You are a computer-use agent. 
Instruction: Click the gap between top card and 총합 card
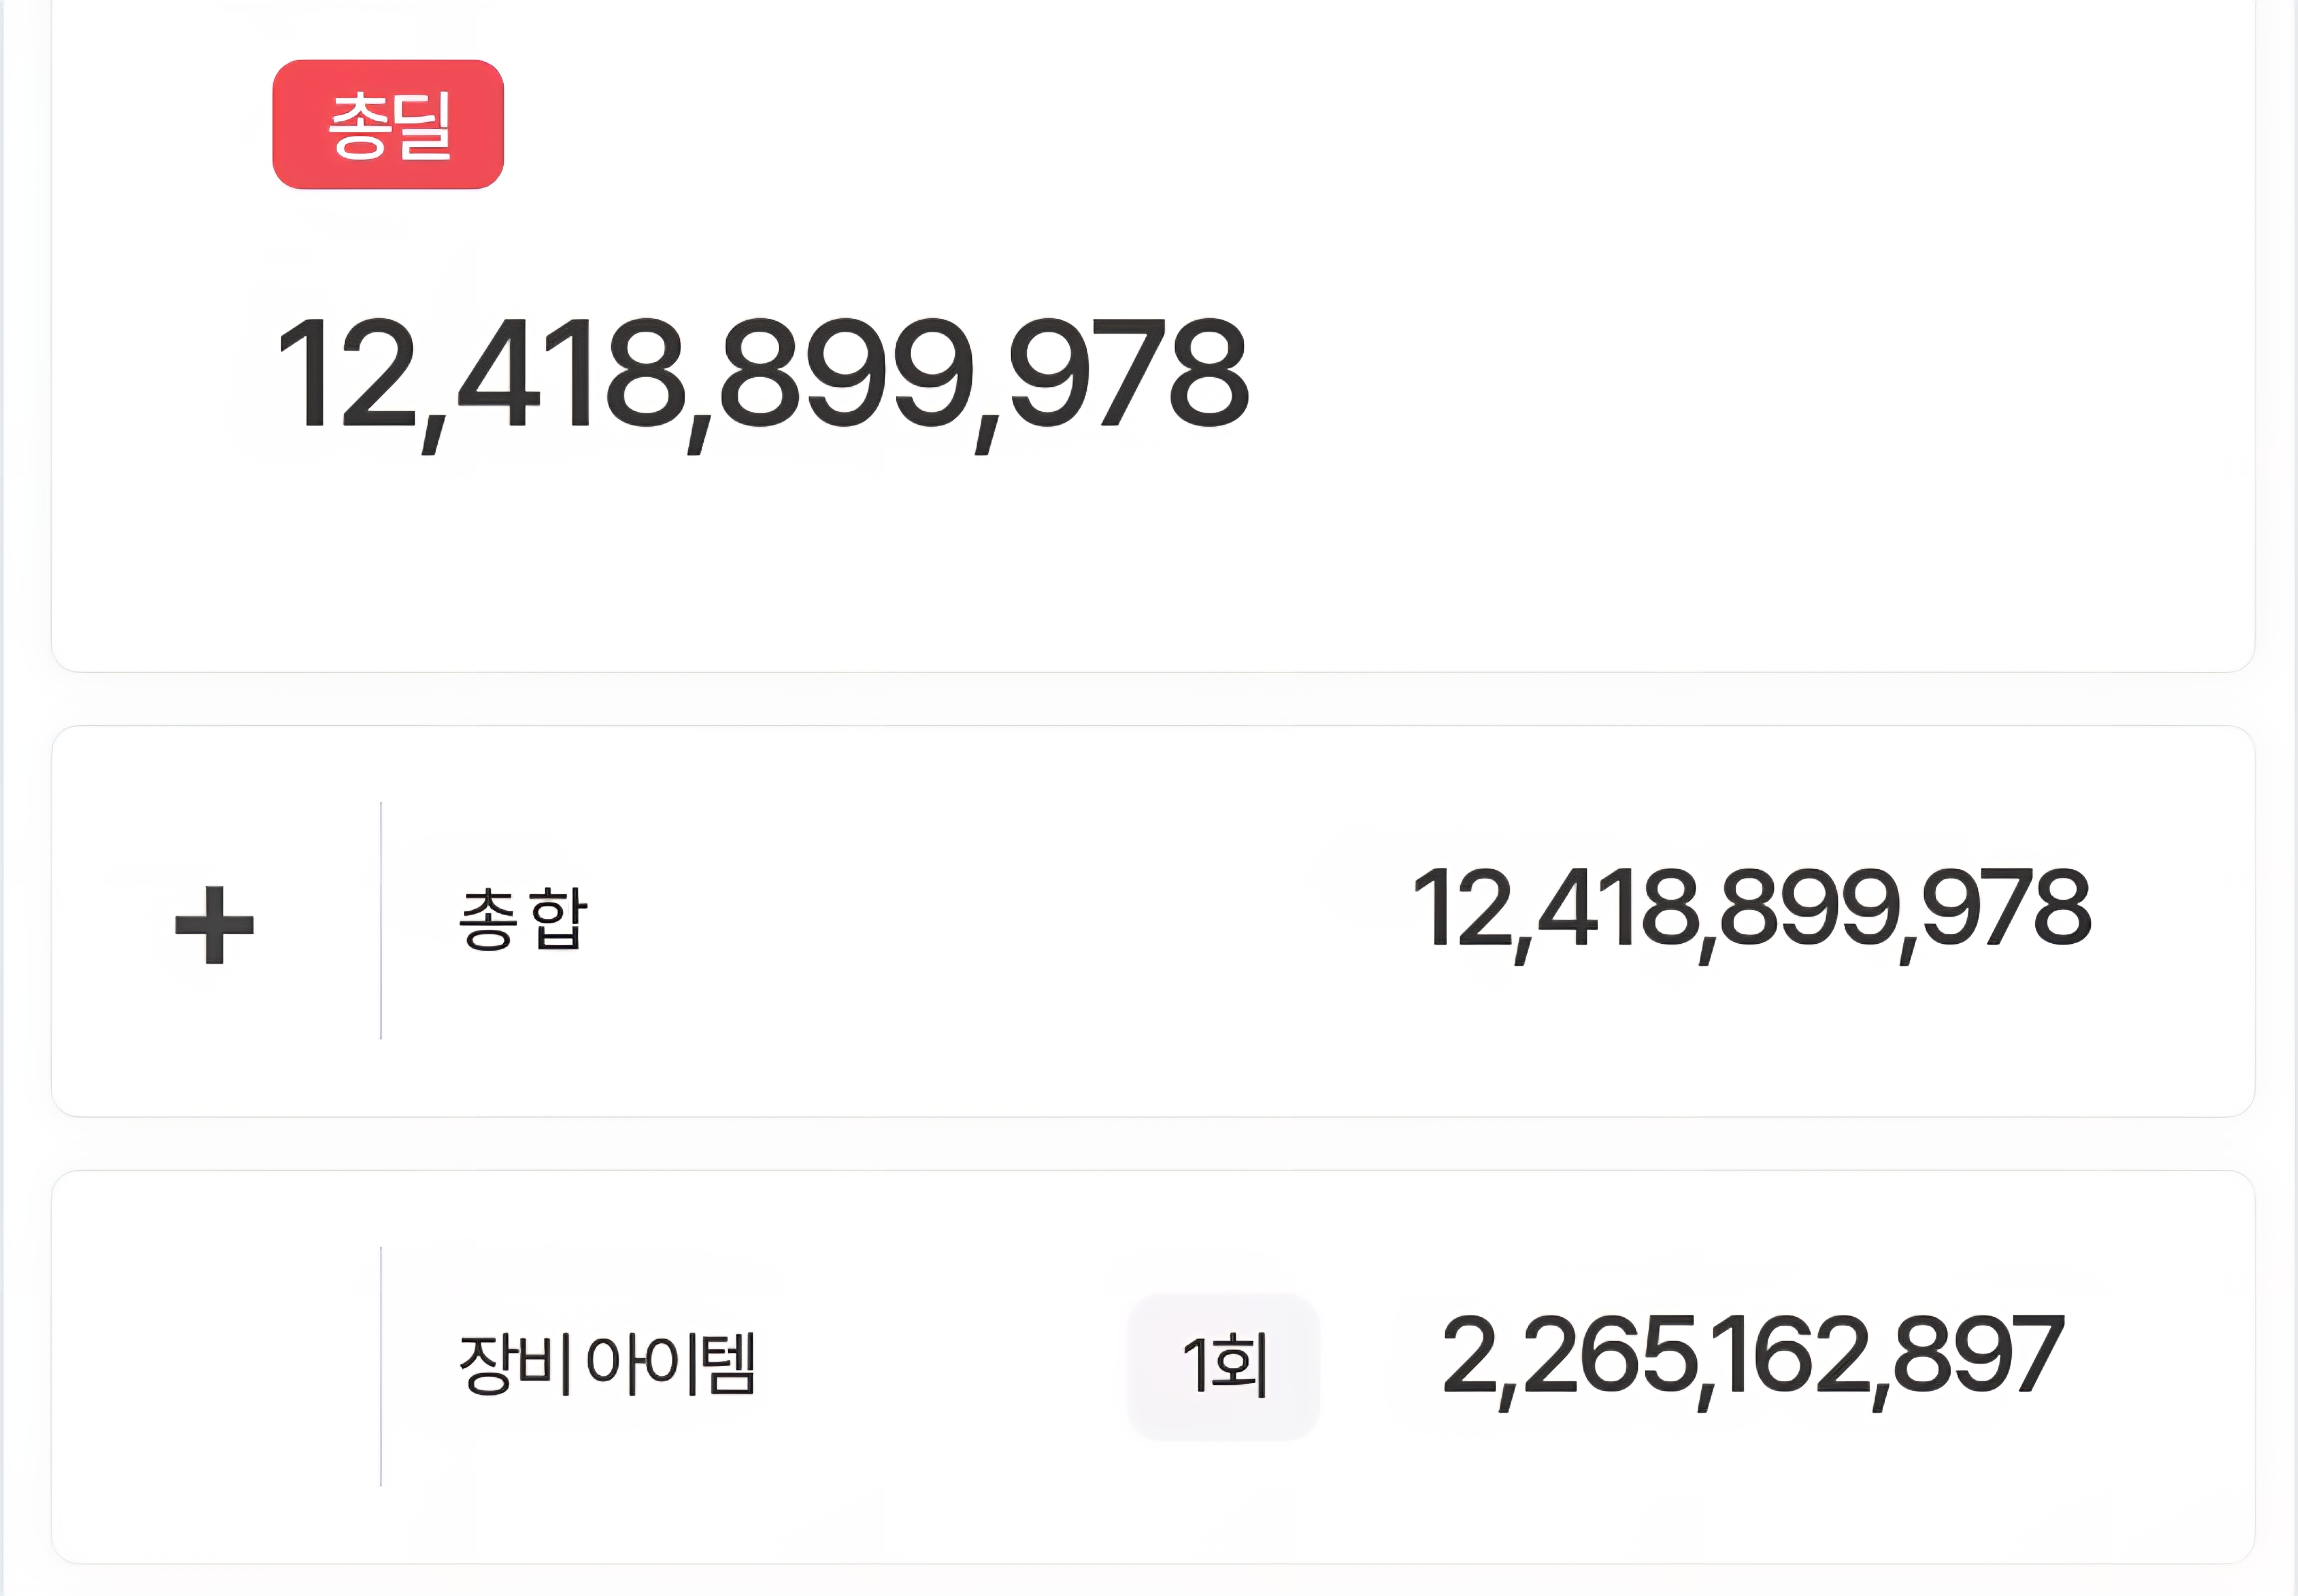coord(1150,699)
